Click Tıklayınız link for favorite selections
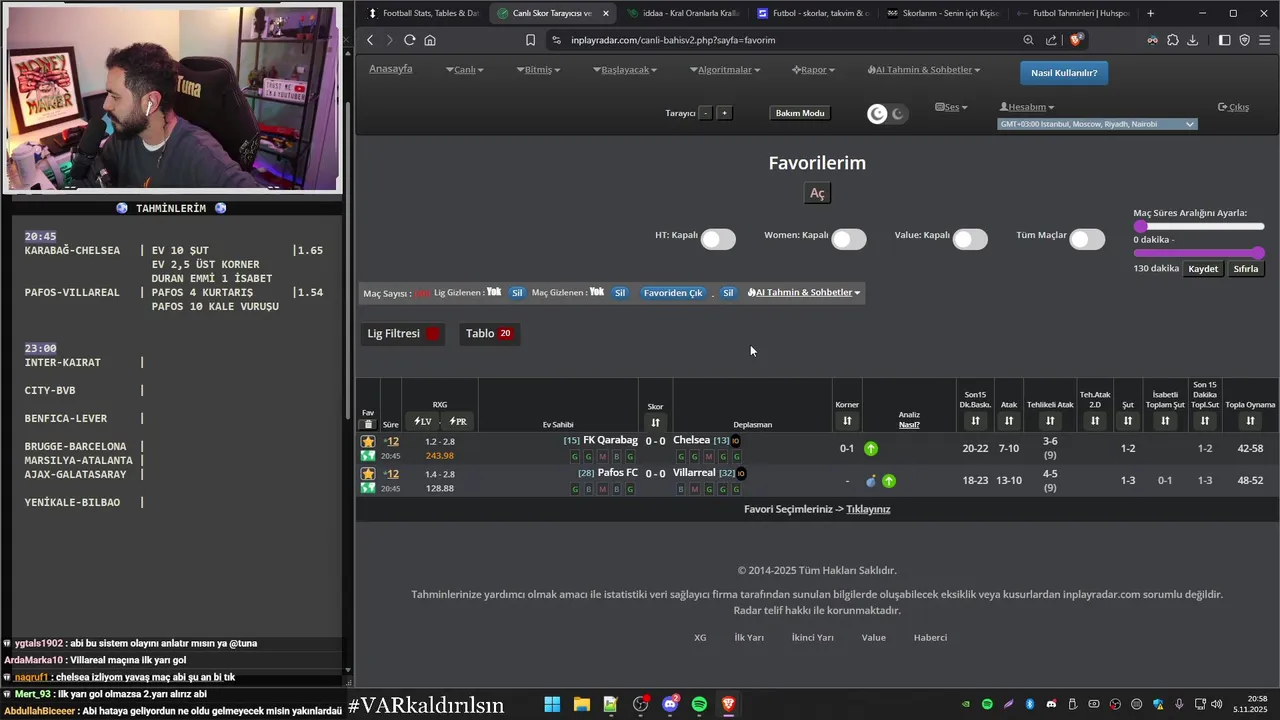 868,509
